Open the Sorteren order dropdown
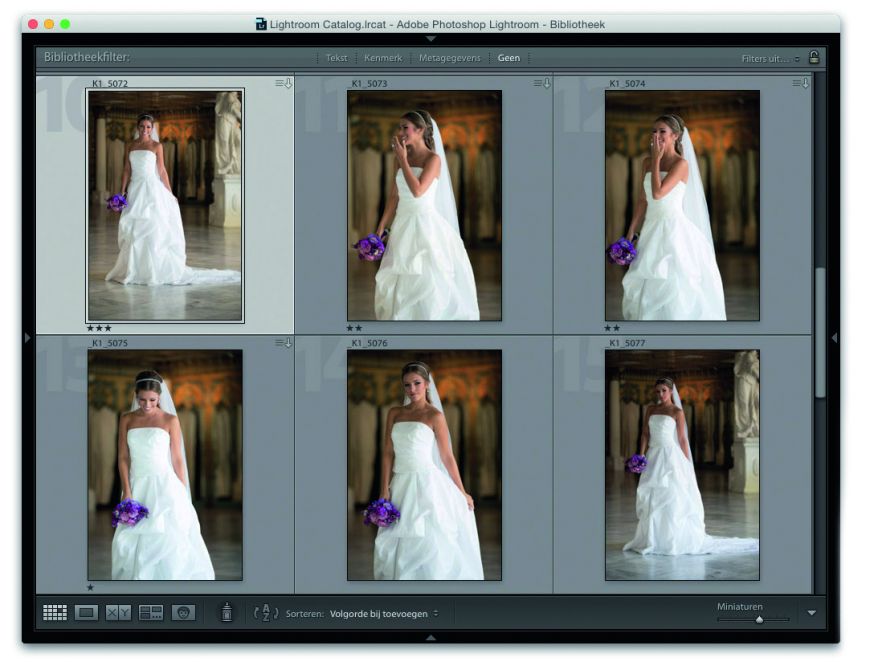This screenshot has height=666, width=874. click(384, 613)
